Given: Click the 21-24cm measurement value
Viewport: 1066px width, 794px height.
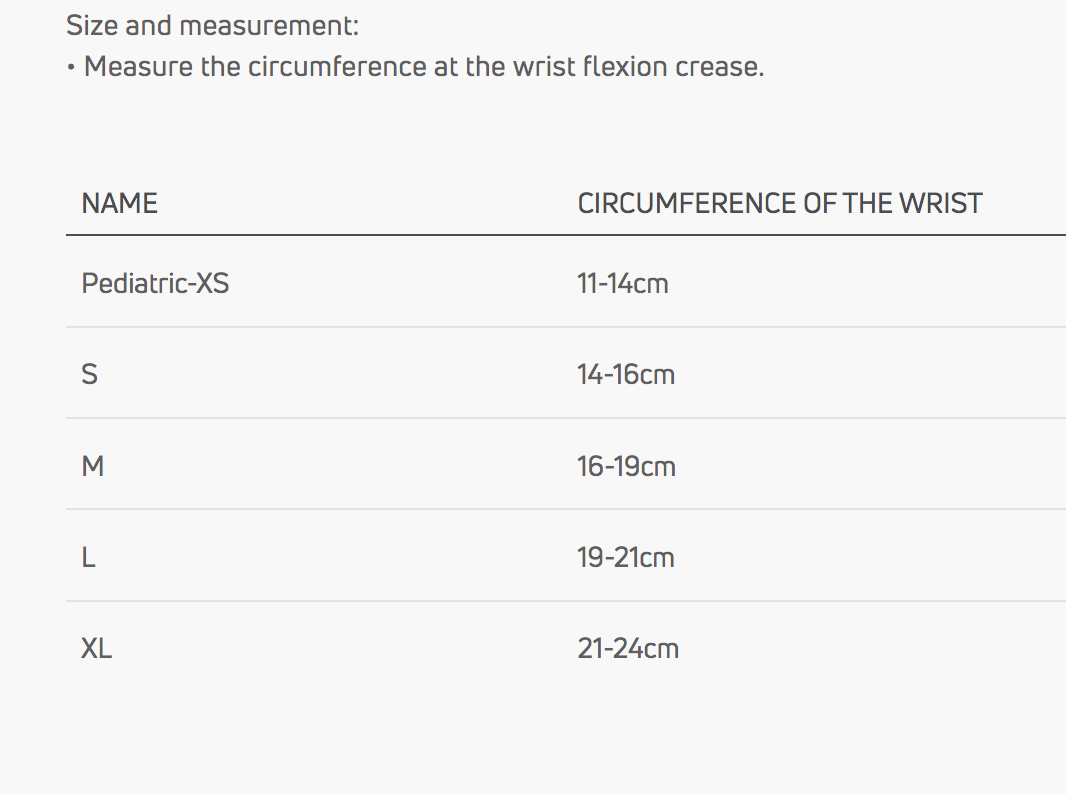Looking at the screenshot, I should (627, 649).
